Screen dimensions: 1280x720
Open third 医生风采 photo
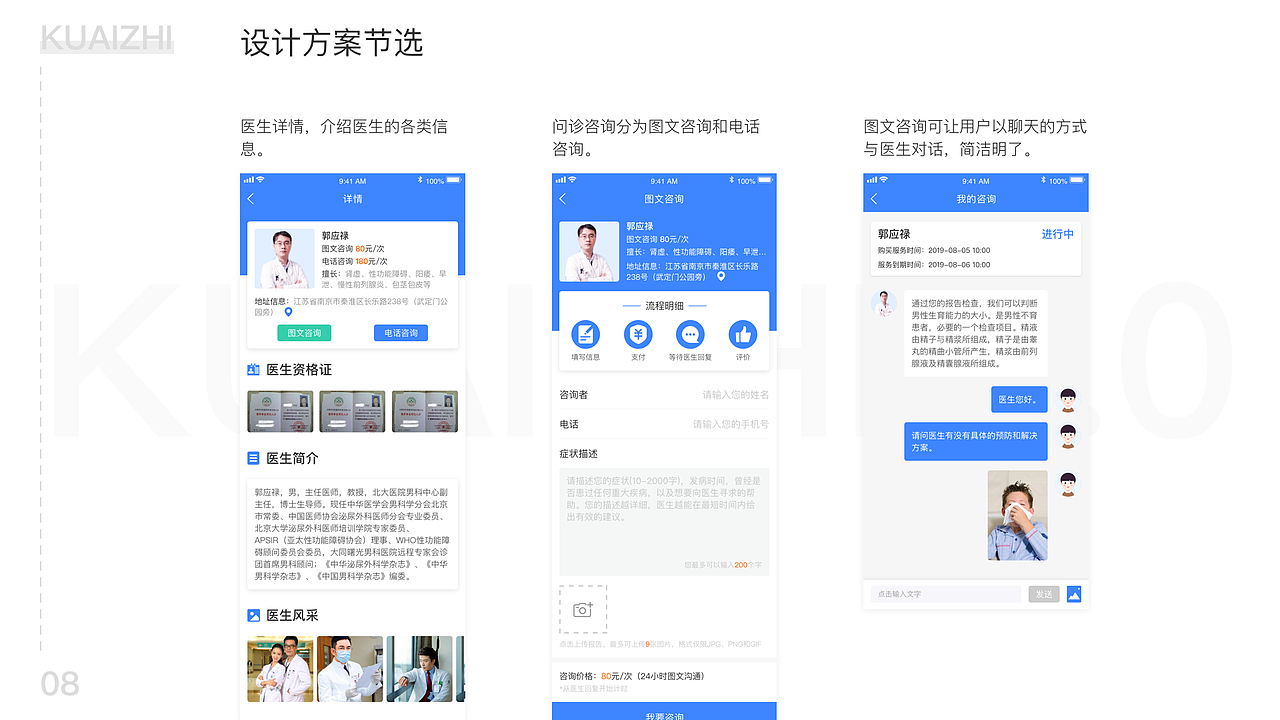tap(420, 669)
